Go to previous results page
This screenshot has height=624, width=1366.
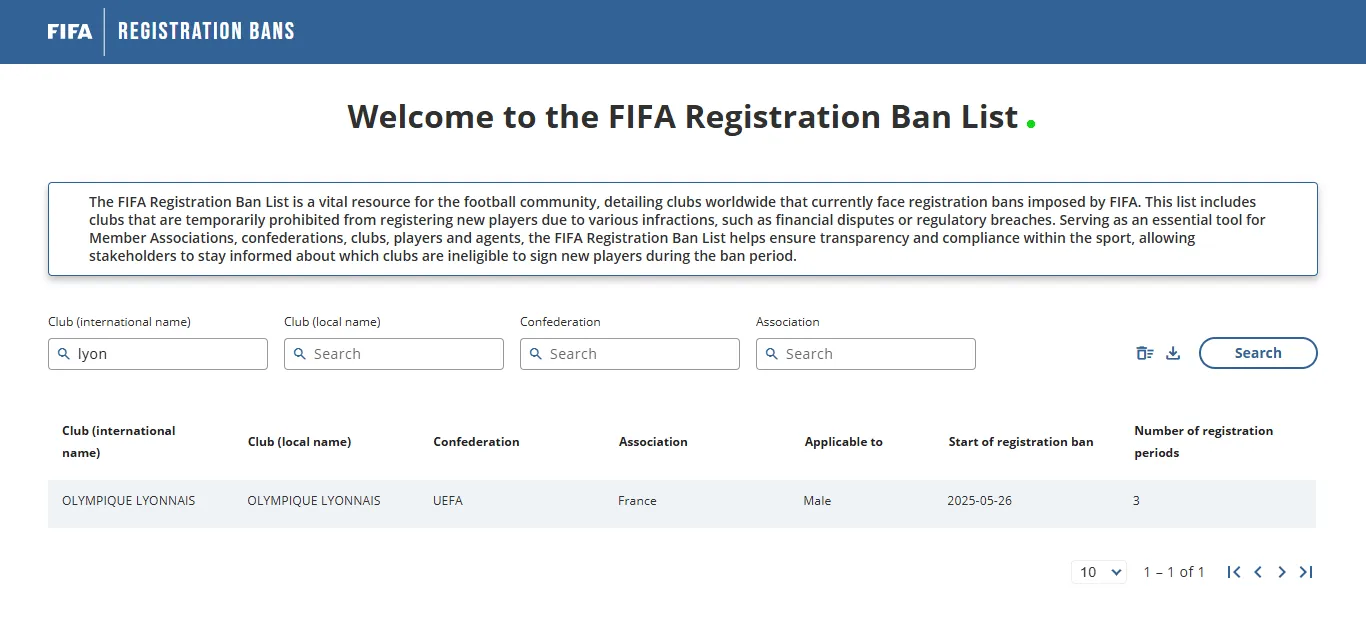(1258, 572)
